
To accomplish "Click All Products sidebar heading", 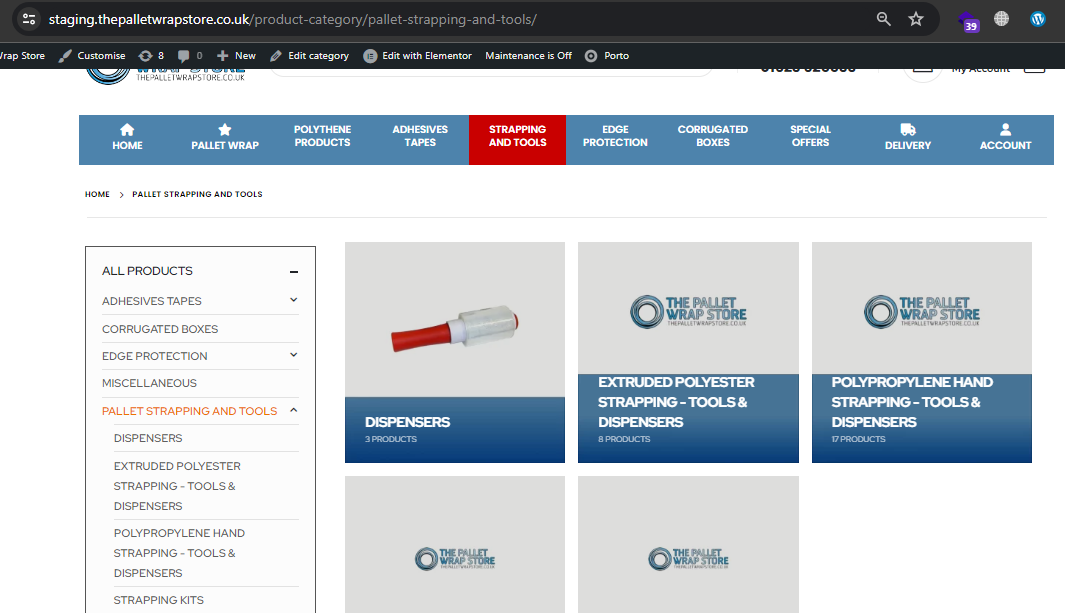I will [x=147, y=271].
